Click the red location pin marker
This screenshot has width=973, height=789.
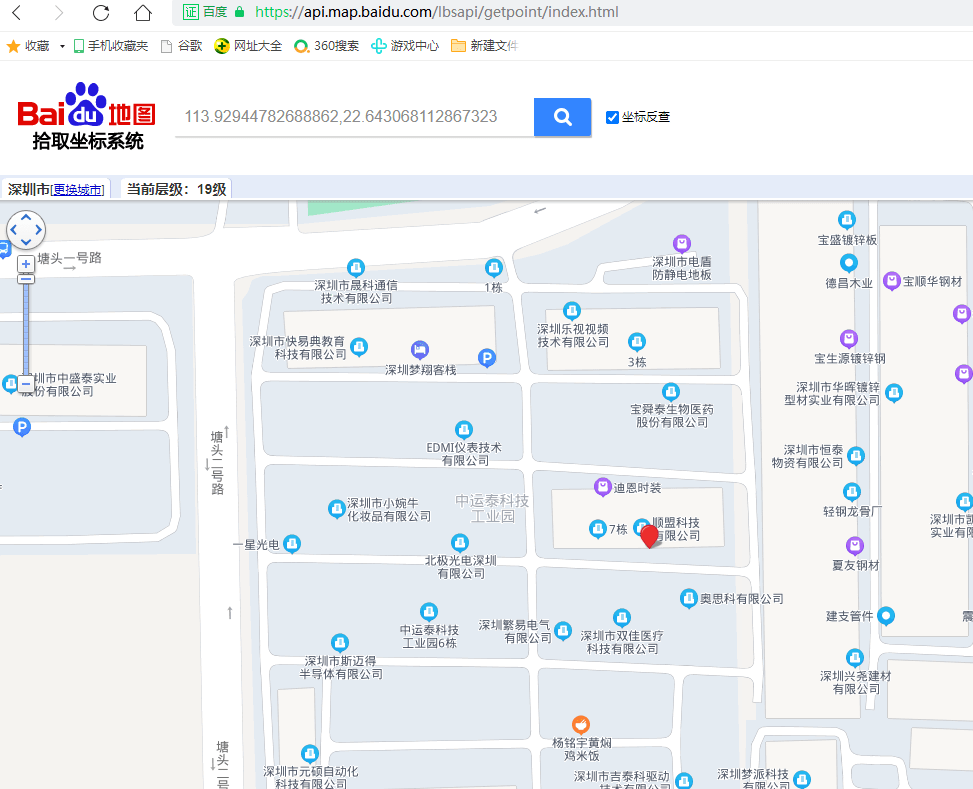pyautogui.click(x=649, y=536)
